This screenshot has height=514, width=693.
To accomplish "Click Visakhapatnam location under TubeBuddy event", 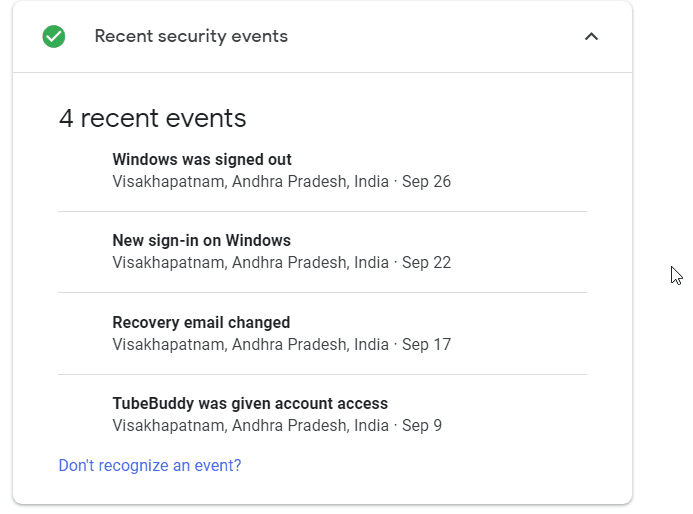I will click(251, 425).
